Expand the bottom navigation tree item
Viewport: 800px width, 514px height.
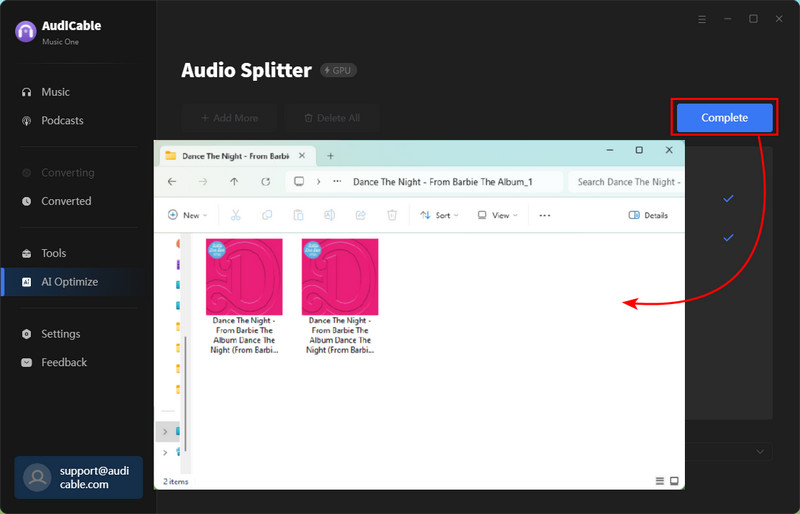(165, 452)
